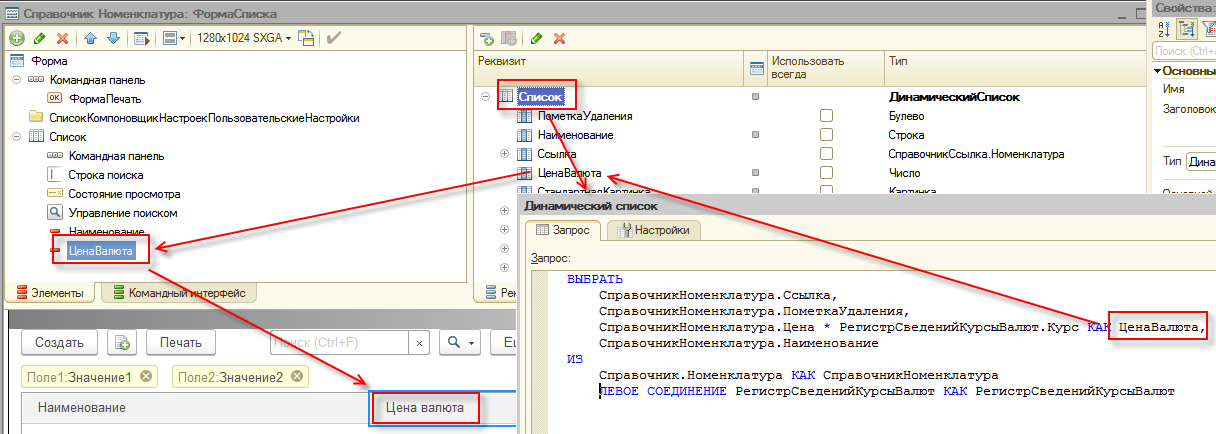Screen dimensions: 1216x434
Task: Click the form check (checkmark) icon
Action: point(334,38)
